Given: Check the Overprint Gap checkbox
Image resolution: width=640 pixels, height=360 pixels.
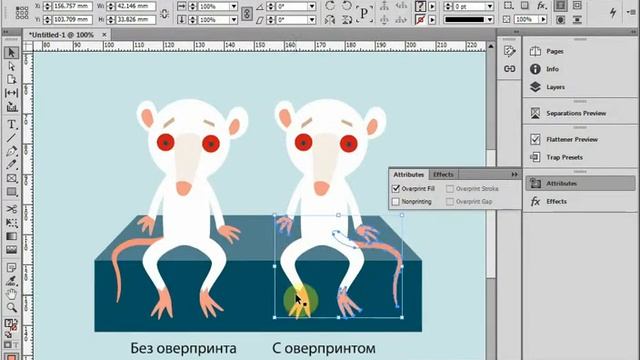Looking at the screenshot, I should 450,202.
